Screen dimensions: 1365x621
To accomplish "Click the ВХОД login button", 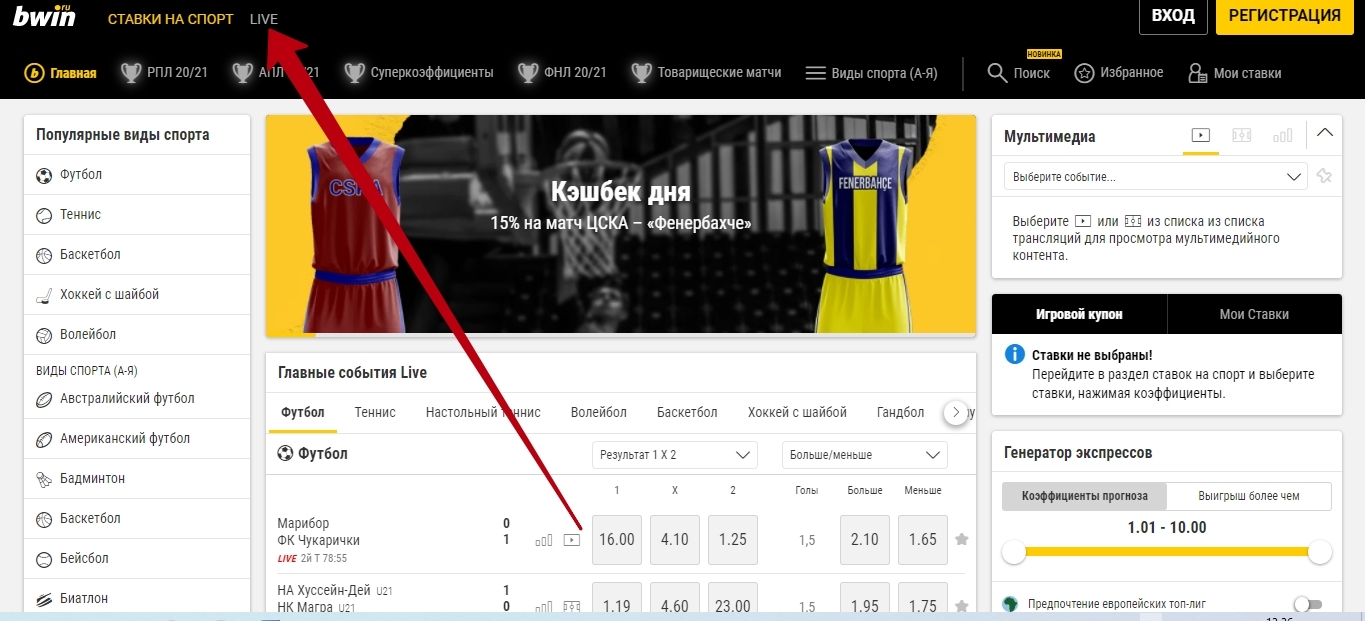I will pyautogui.click(x=1173, y=17).
